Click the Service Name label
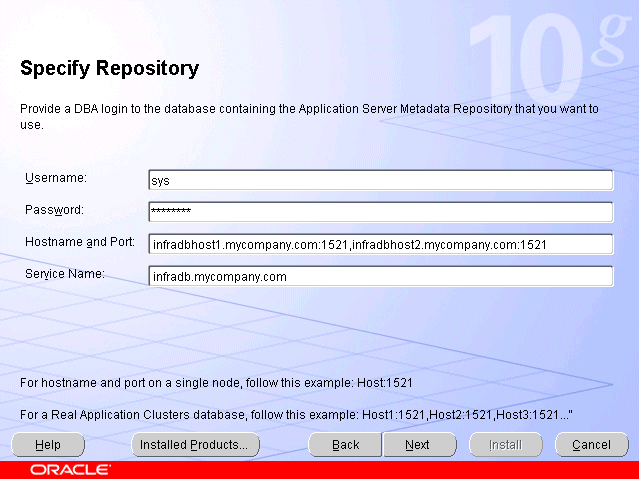The image size is (639, 479). 65,274
